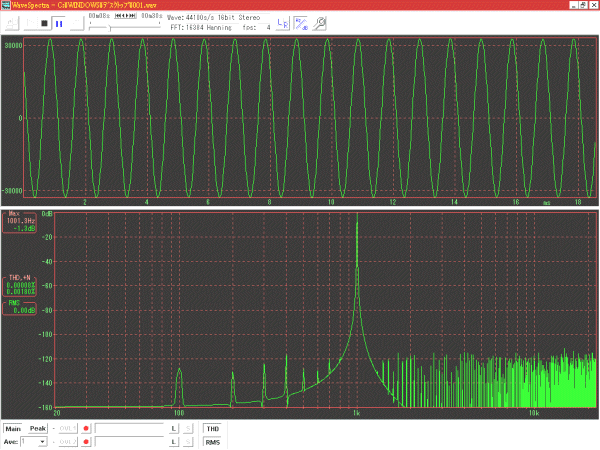The height and width of the screenshot is (450, 600).
Task: Open the wrench settings icon
Action: [320, 22]
